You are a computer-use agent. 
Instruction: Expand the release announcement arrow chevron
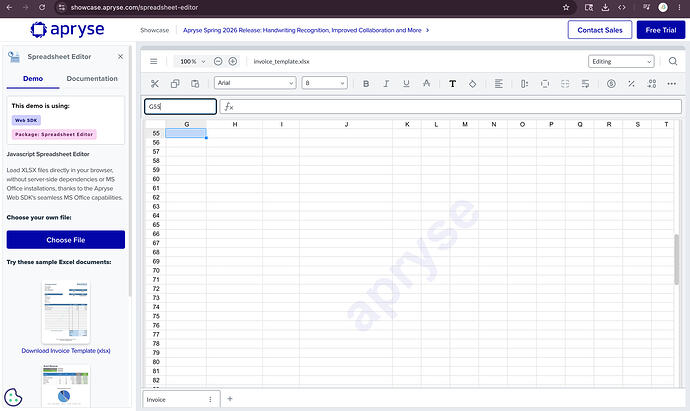click(427, 30)
